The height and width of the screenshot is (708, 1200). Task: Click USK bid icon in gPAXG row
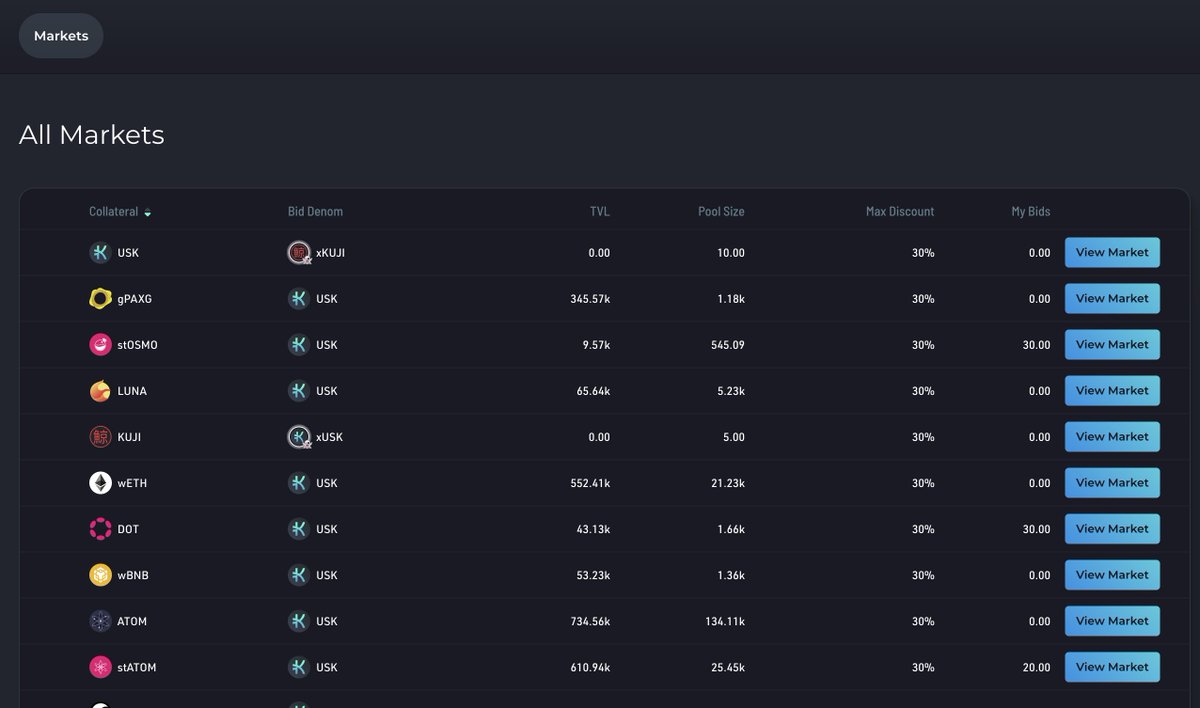[299, 299]
